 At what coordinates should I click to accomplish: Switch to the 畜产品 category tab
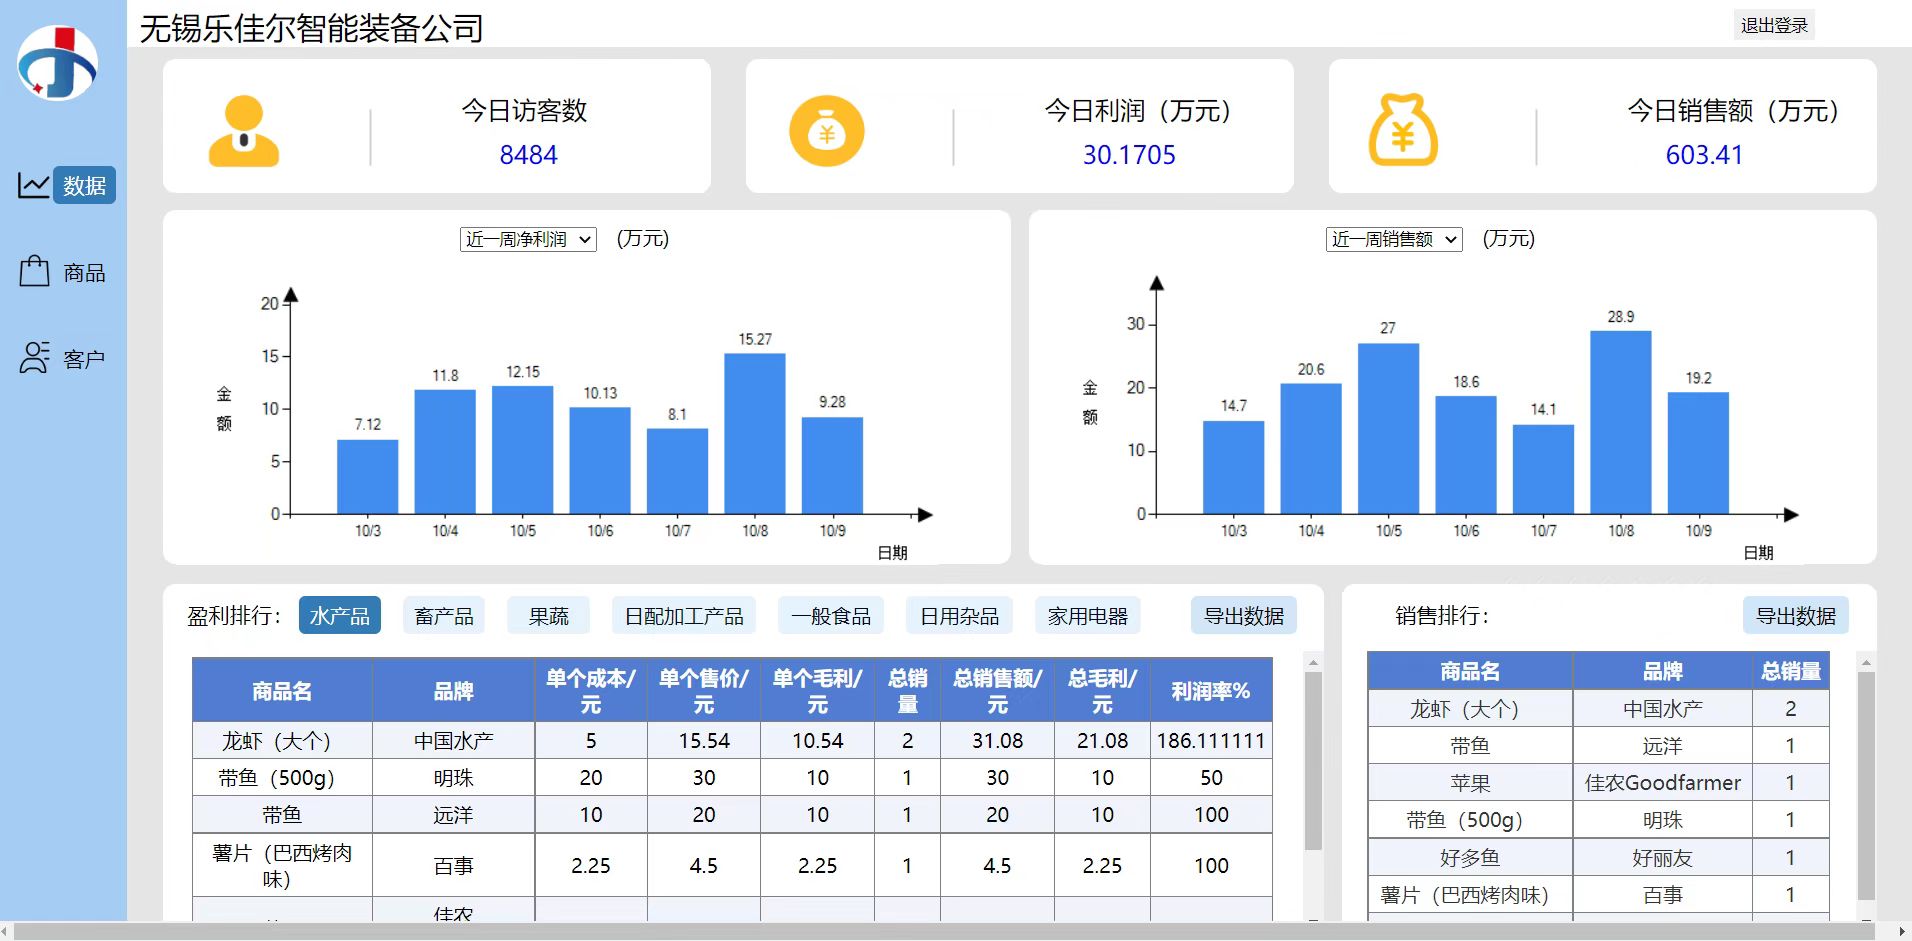[444, 616]
